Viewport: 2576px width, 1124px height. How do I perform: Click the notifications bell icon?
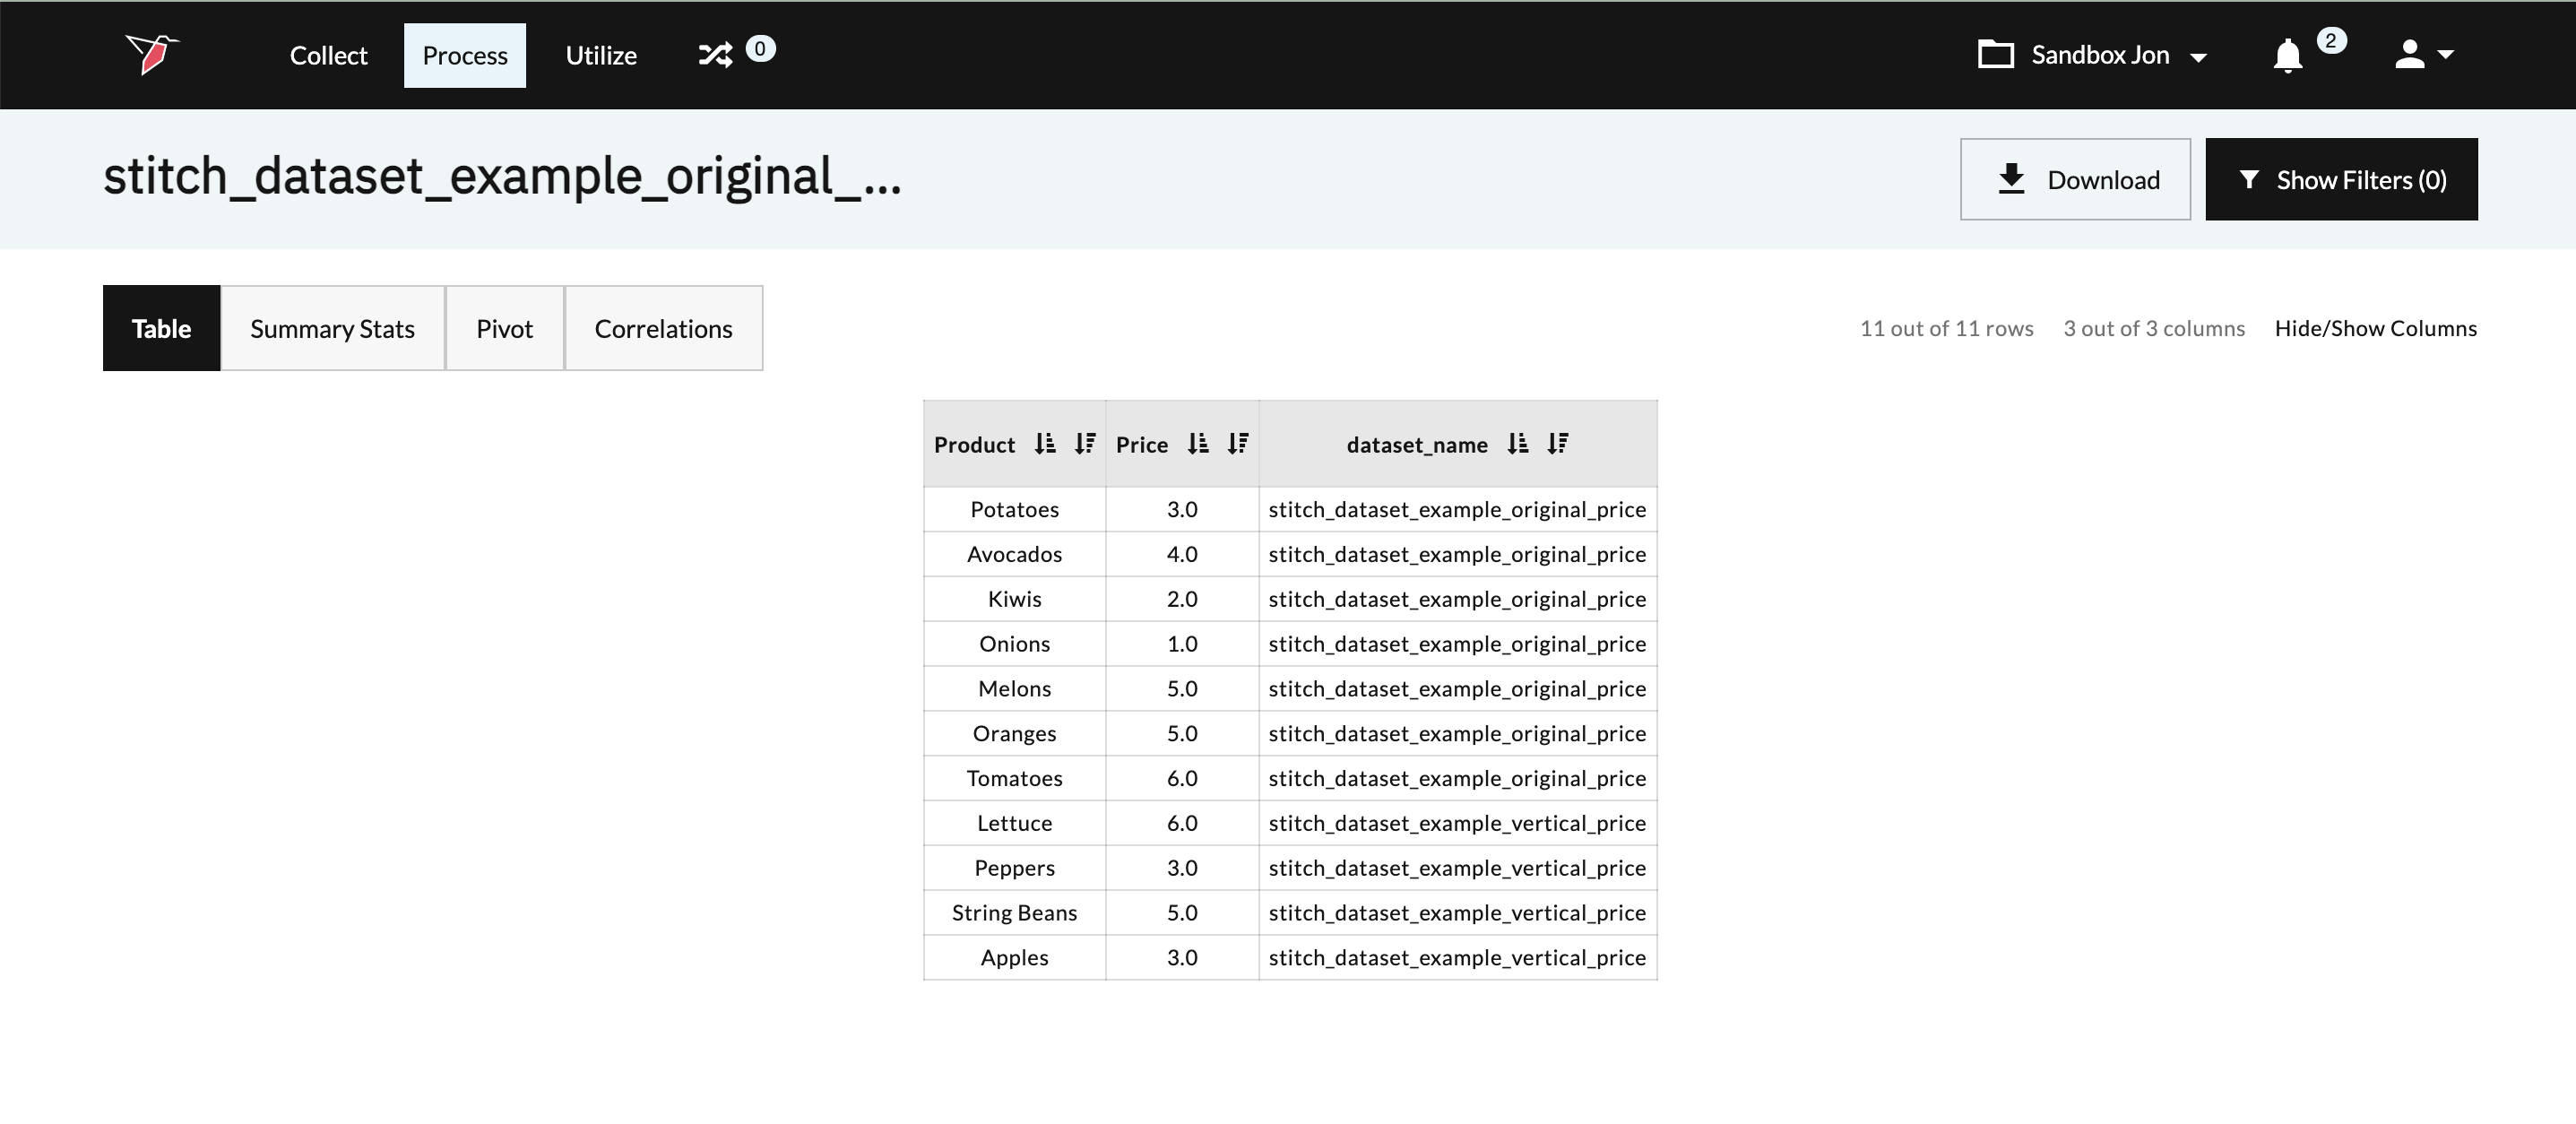pos(2287,55)
